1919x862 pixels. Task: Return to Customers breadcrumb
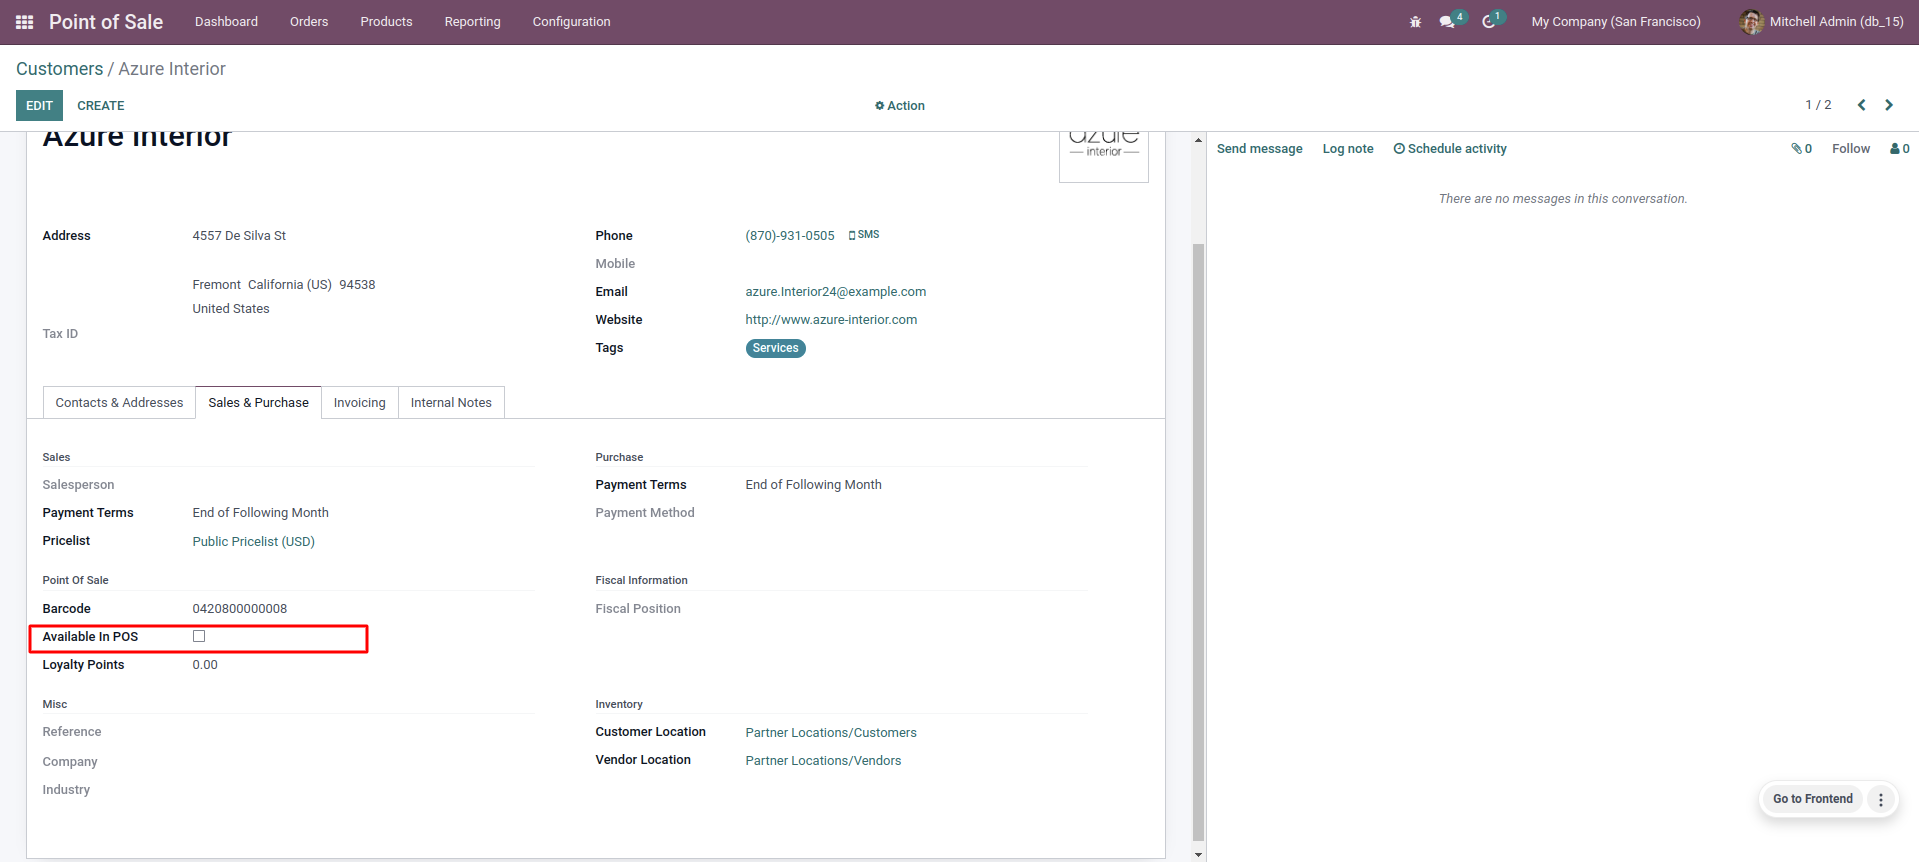coord(60,69)
